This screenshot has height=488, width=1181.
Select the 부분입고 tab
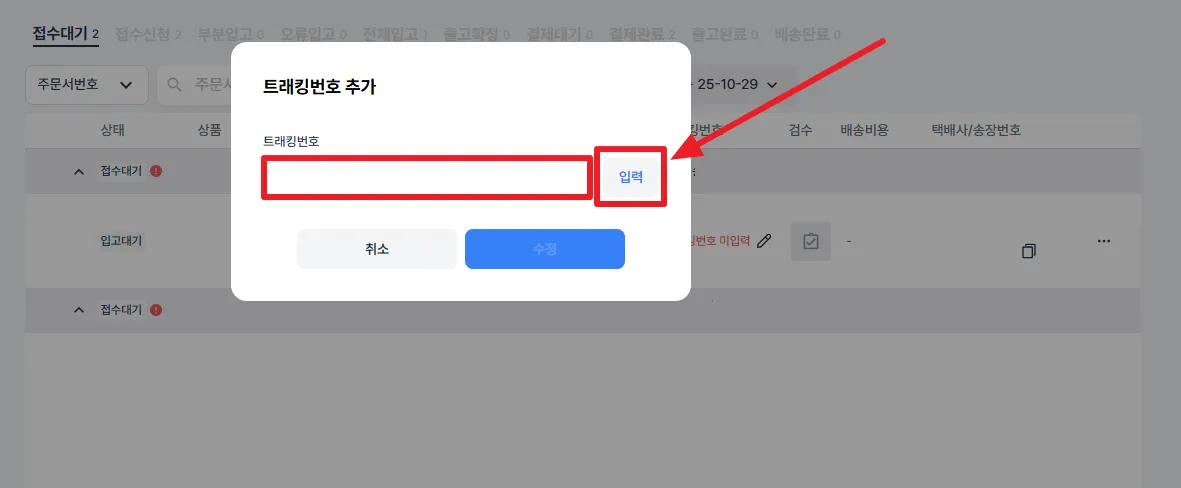(230, 34)
